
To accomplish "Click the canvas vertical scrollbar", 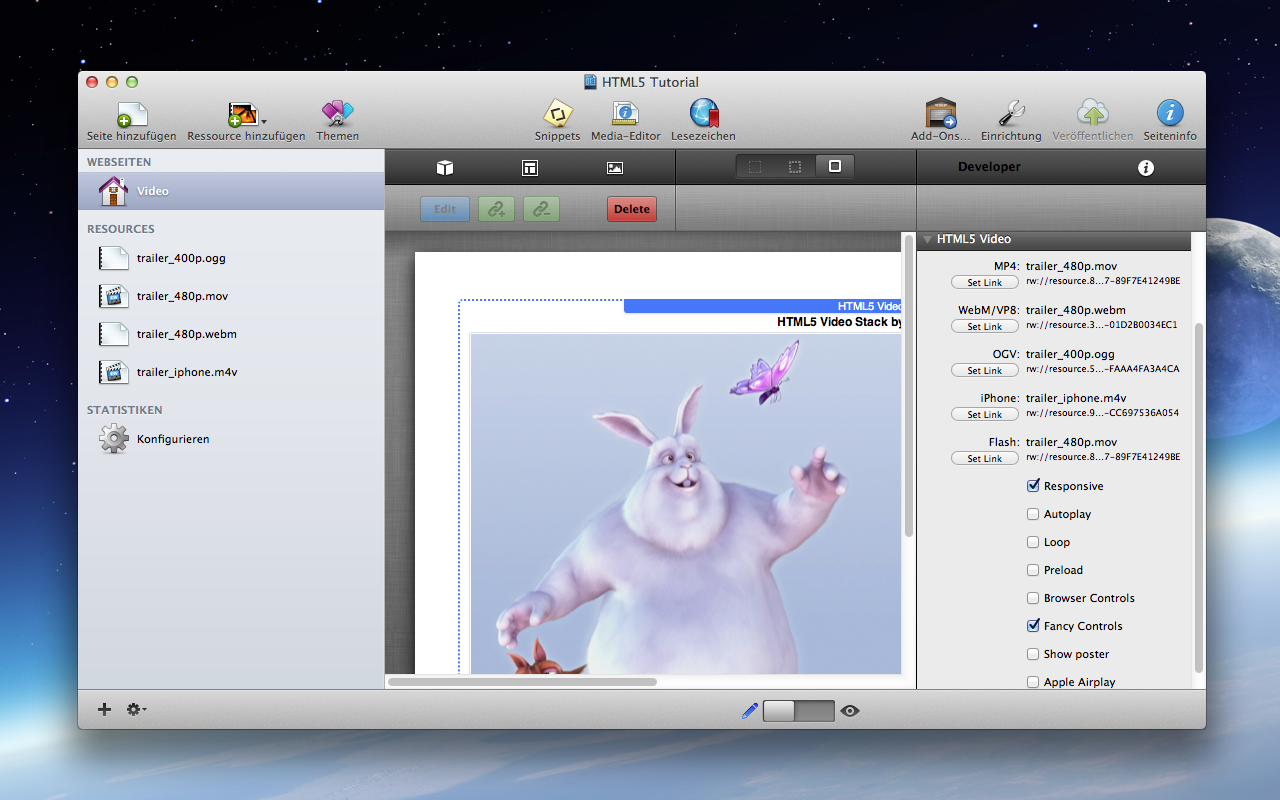I will pyautogui.click(x=909, y=386).
